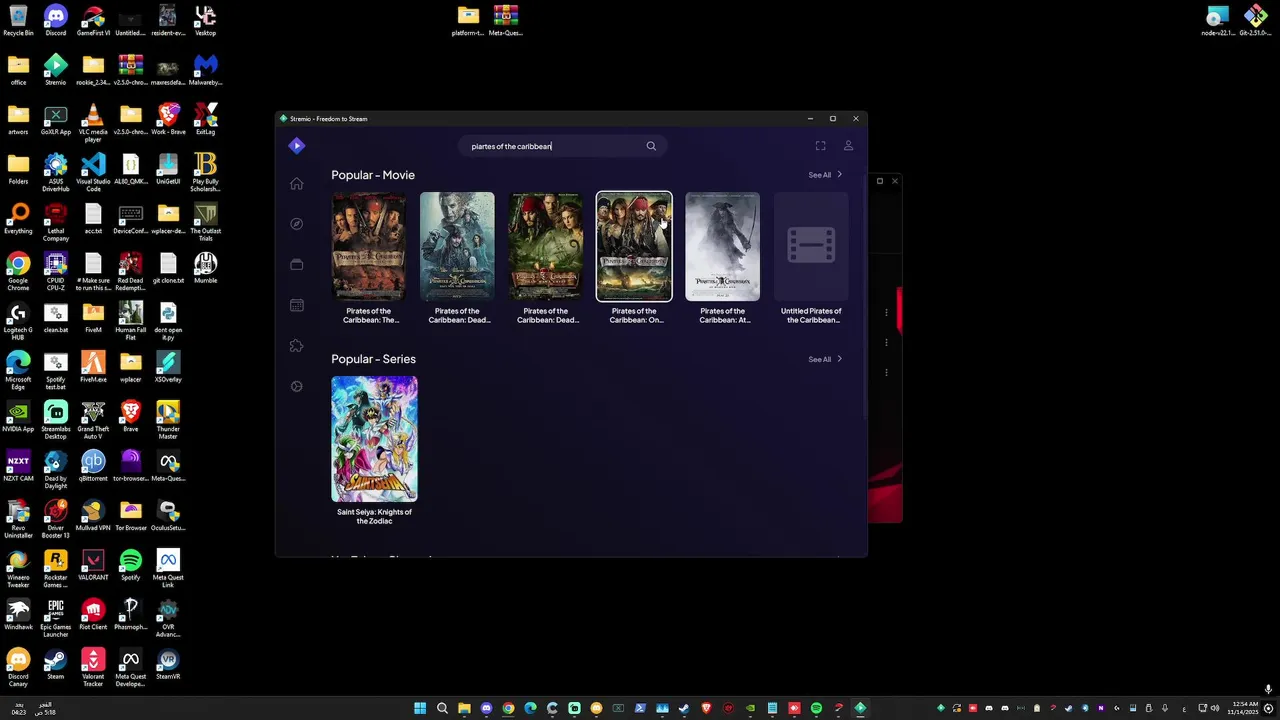The height and width of the screenshot is (720, 1280).
Task: Select the Mumble desktop shortcut
Action: point(205,267)
